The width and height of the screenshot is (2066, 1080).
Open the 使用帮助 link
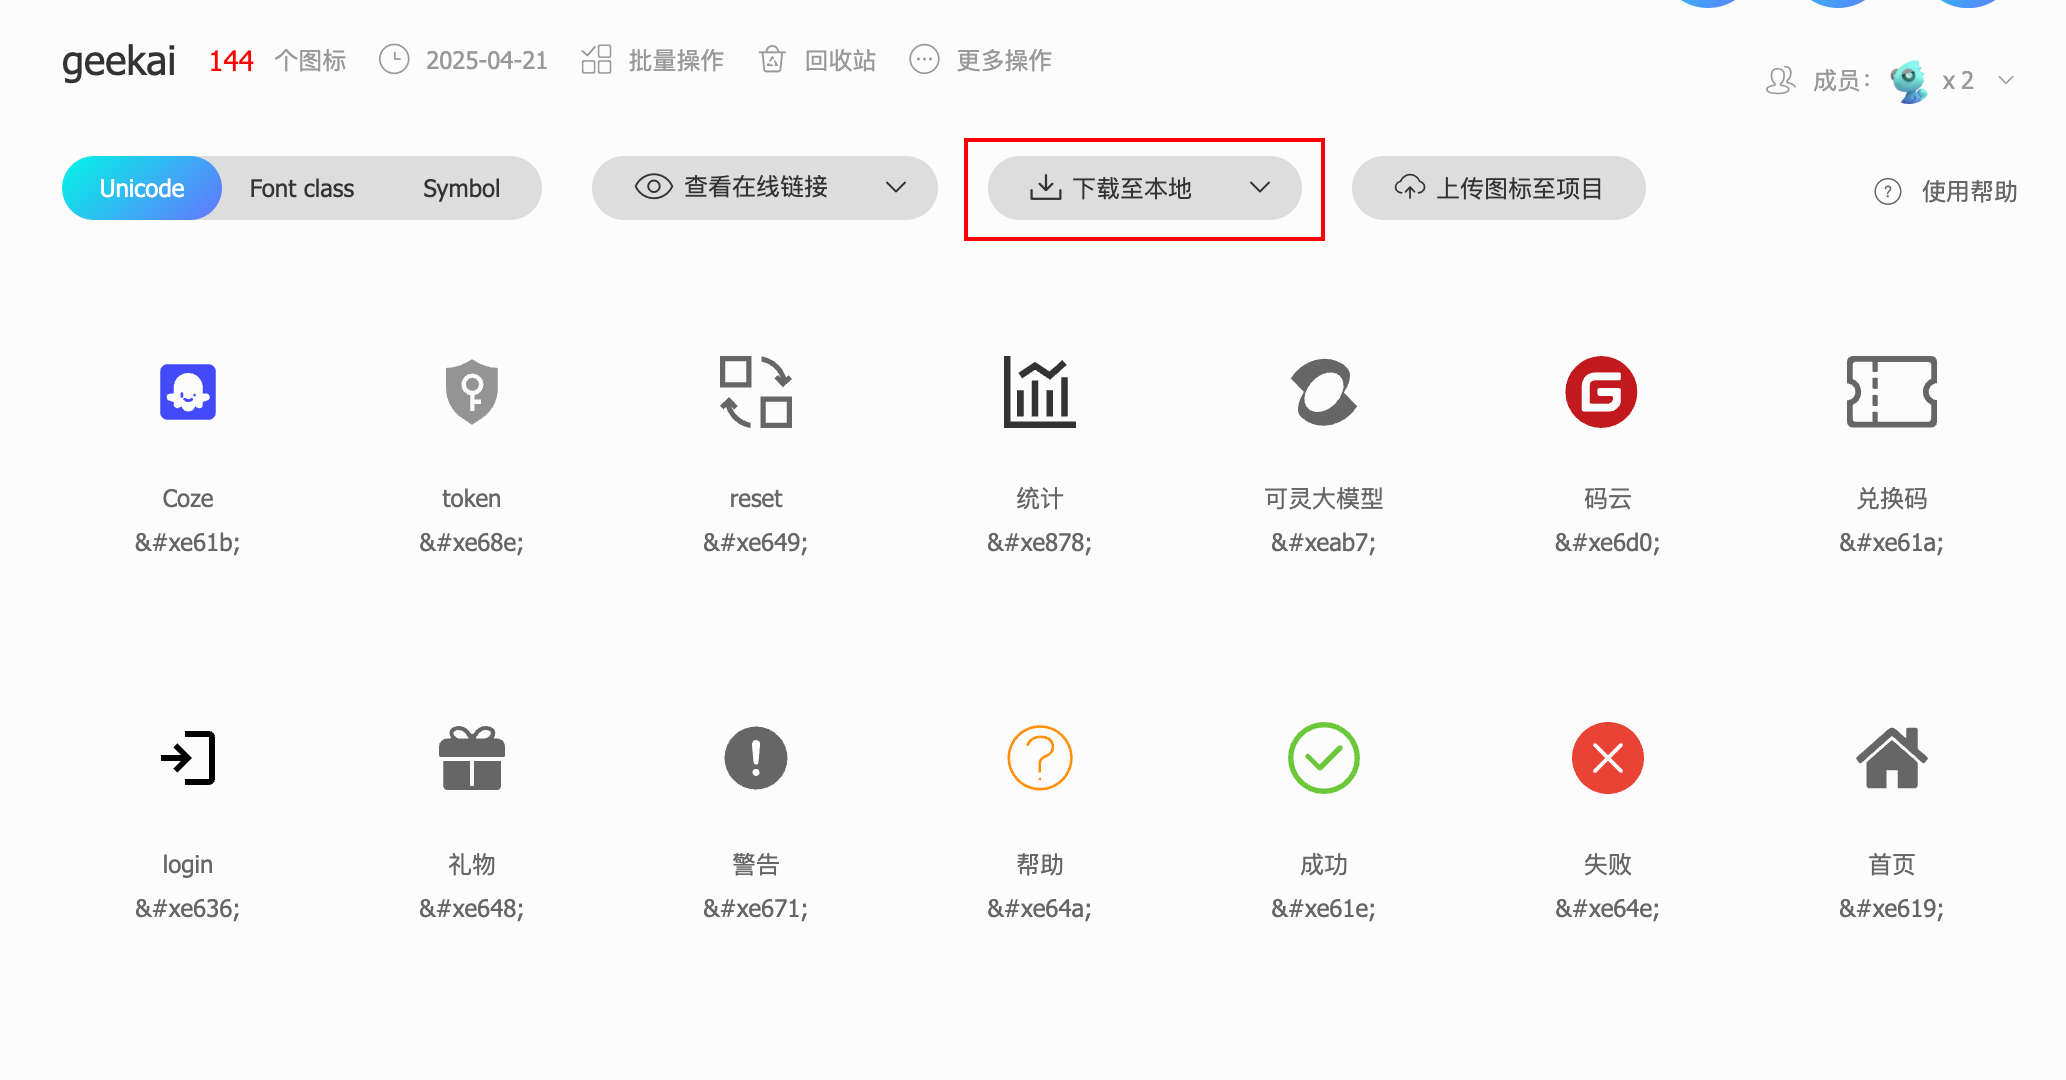tap(1968, 191)
